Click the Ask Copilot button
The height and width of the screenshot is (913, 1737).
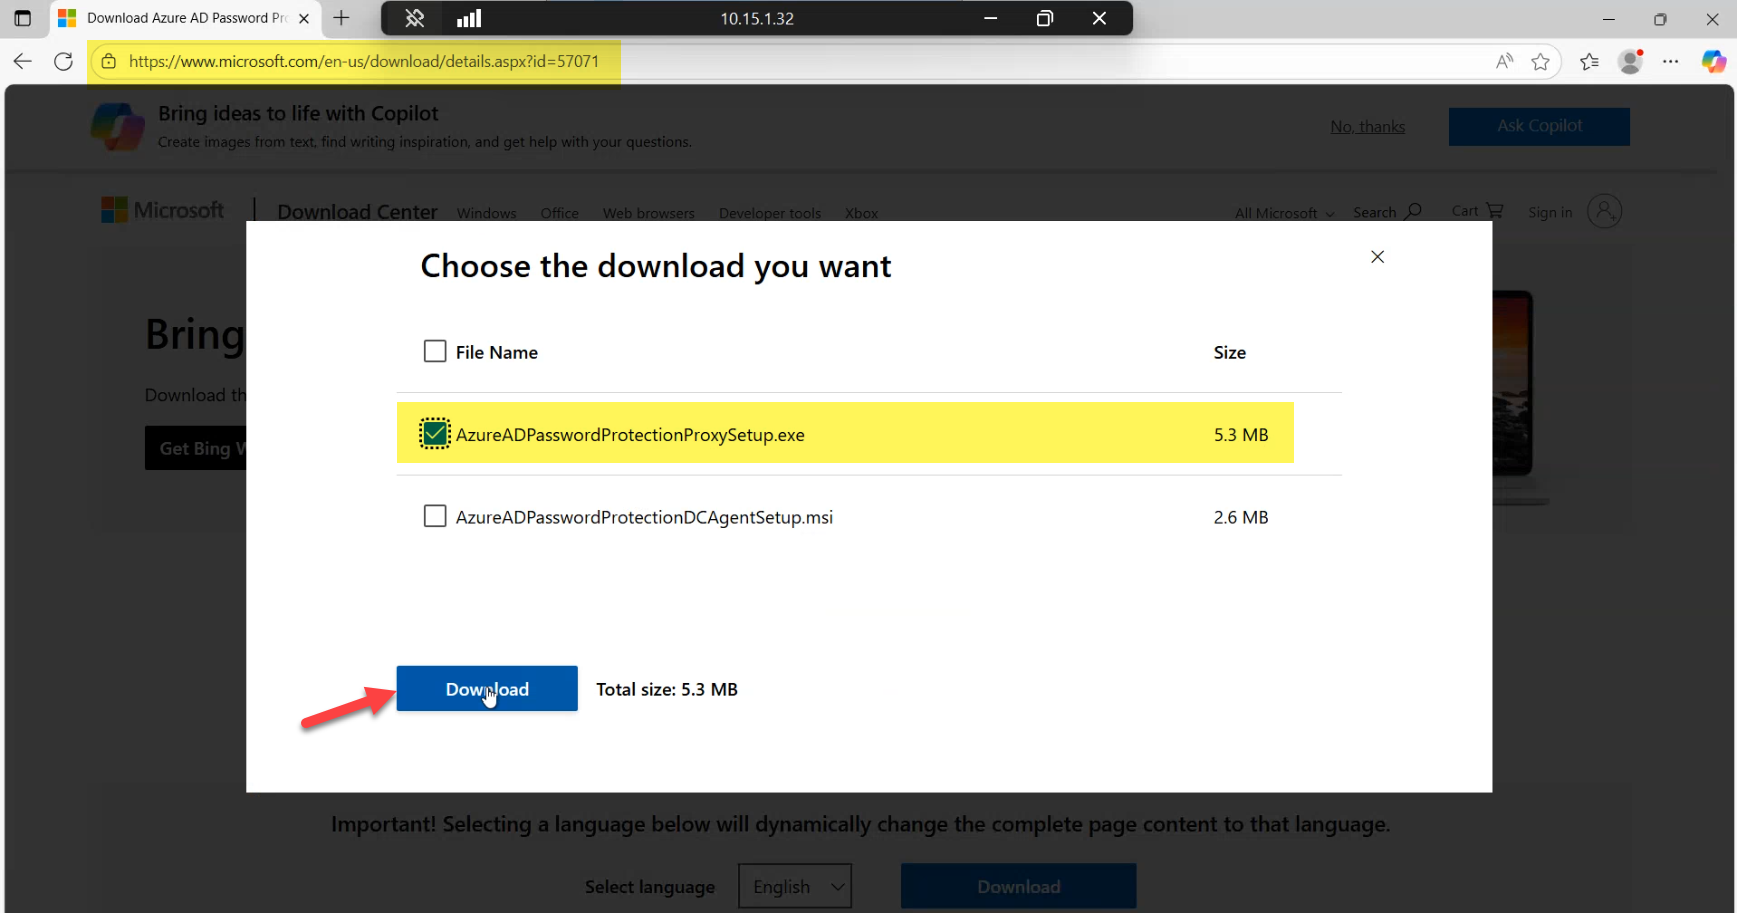coord(1539,126)
